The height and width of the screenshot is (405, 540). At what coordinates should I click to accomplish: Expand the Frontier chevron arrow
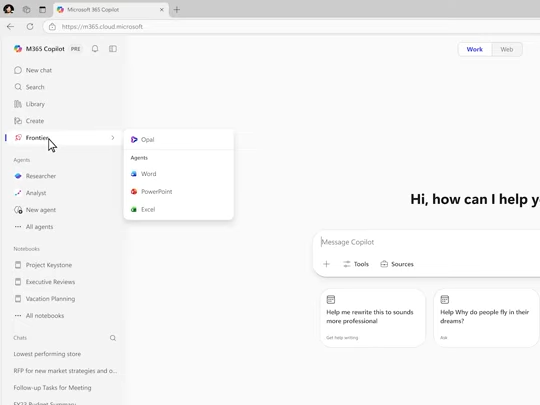[x=113, y=138]
